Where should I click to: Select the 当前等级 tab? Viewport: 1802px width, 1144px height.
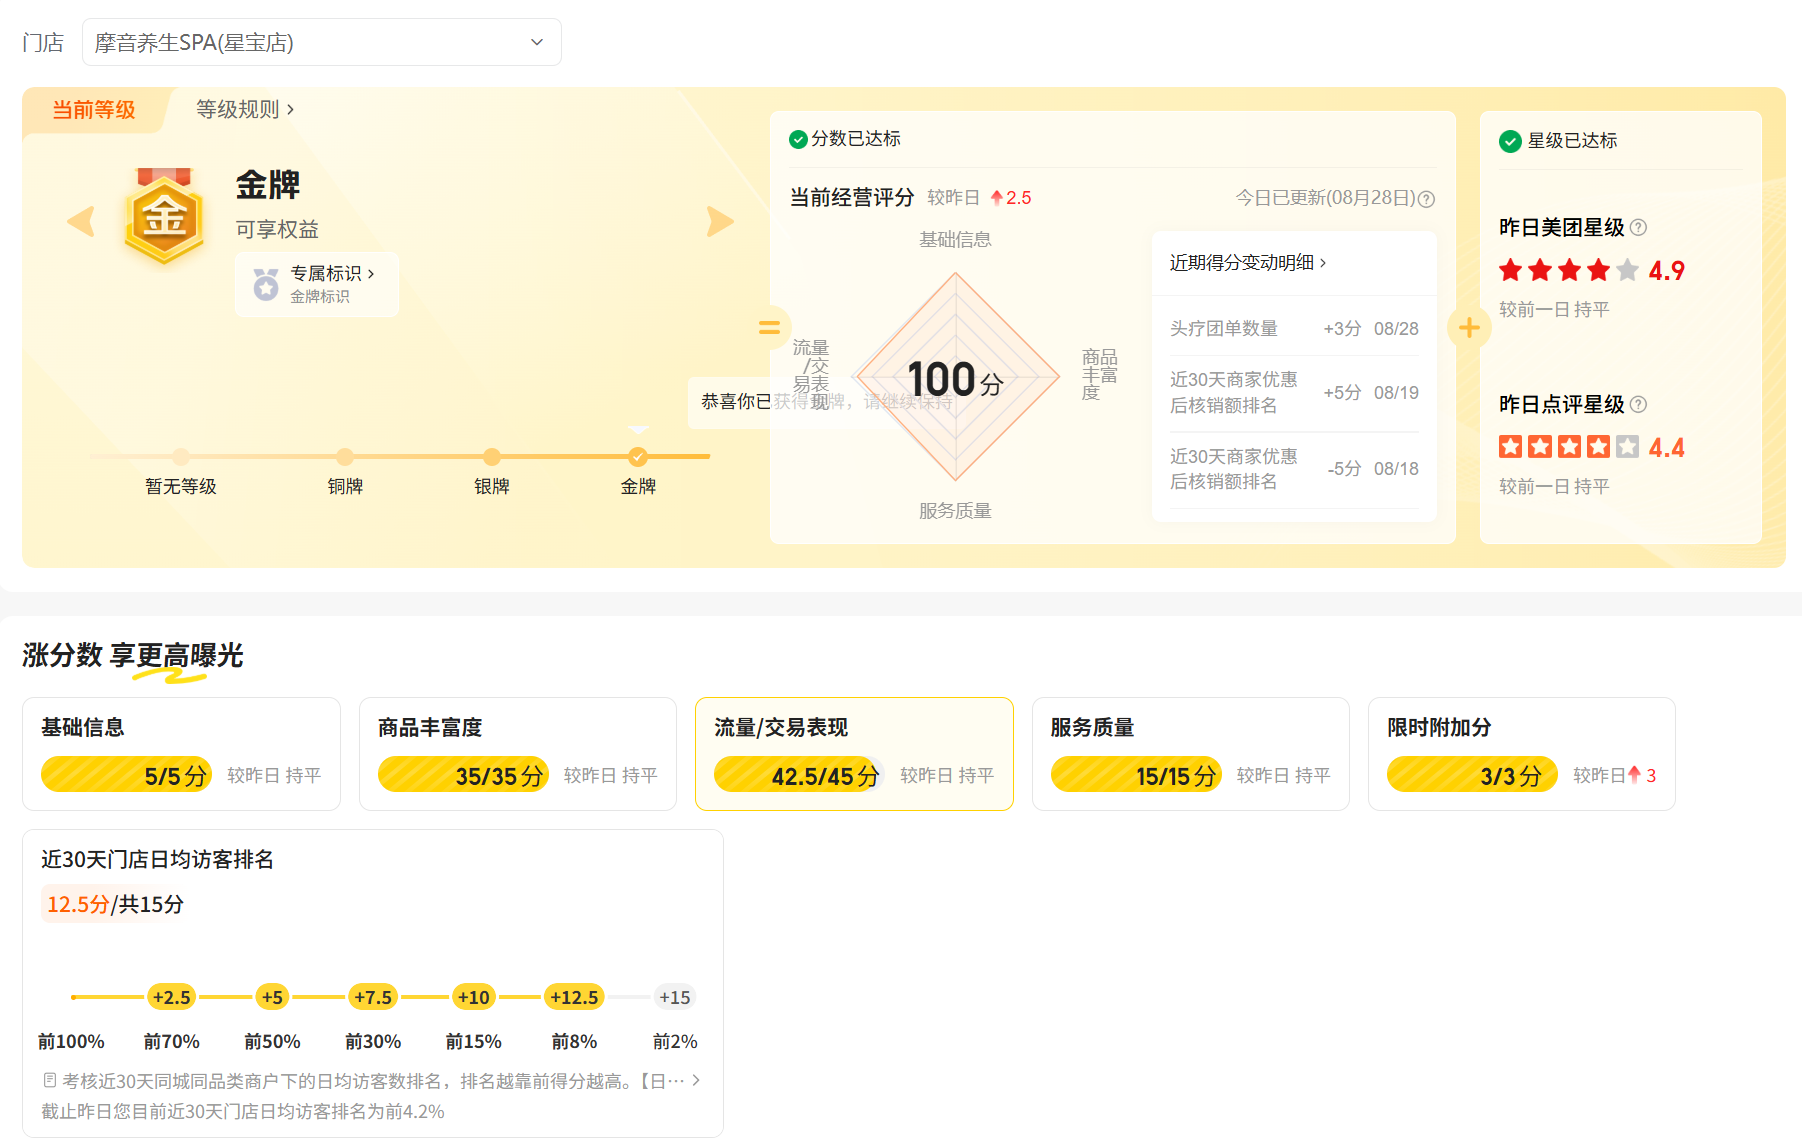pos(94,110)
